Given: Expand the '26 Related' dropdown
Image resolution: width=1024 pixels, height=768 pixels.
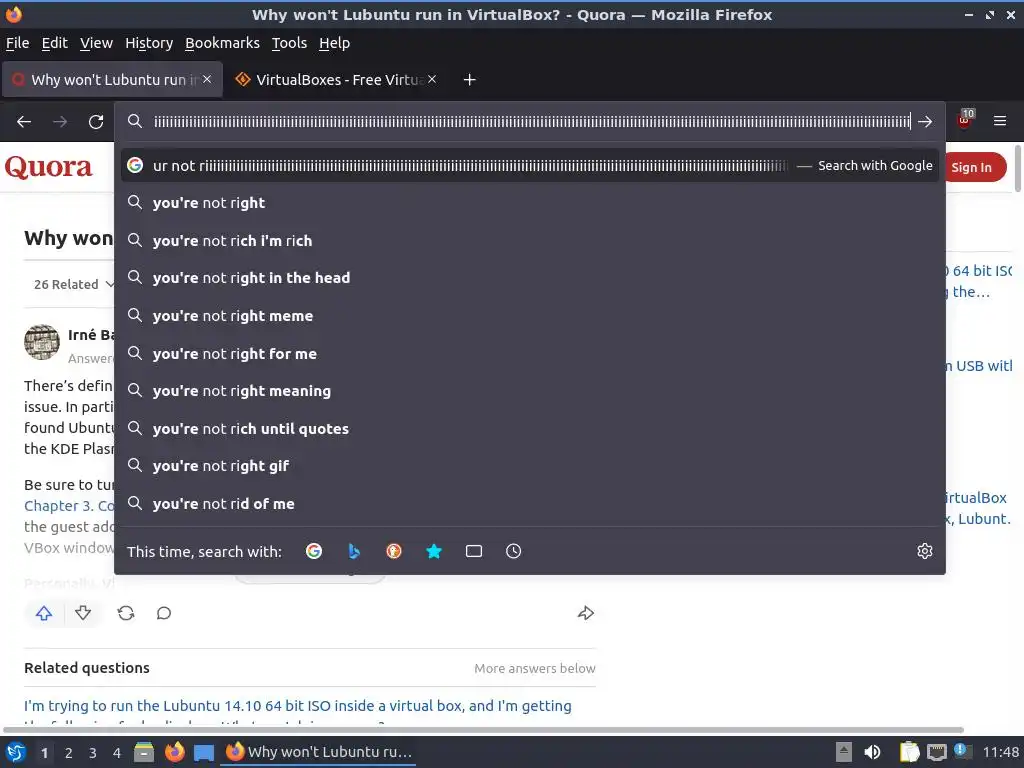Looking at the screenshot, I should pyautogui.click(x=73, y=285).
